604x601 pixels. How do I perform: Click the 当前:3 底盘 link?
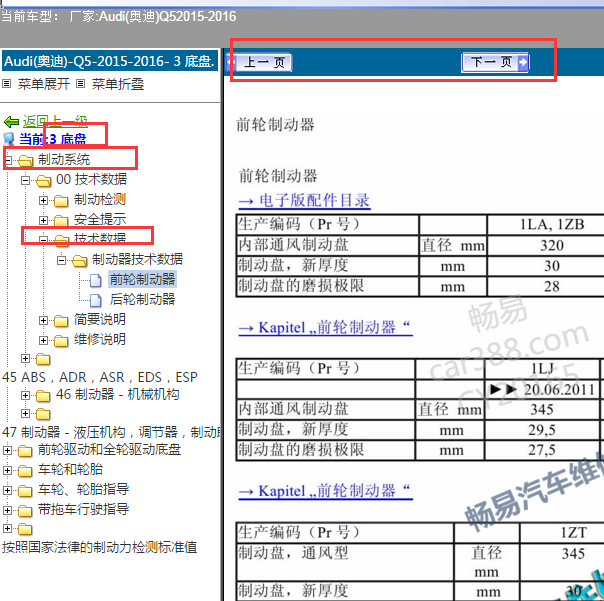tap(53, 139)
